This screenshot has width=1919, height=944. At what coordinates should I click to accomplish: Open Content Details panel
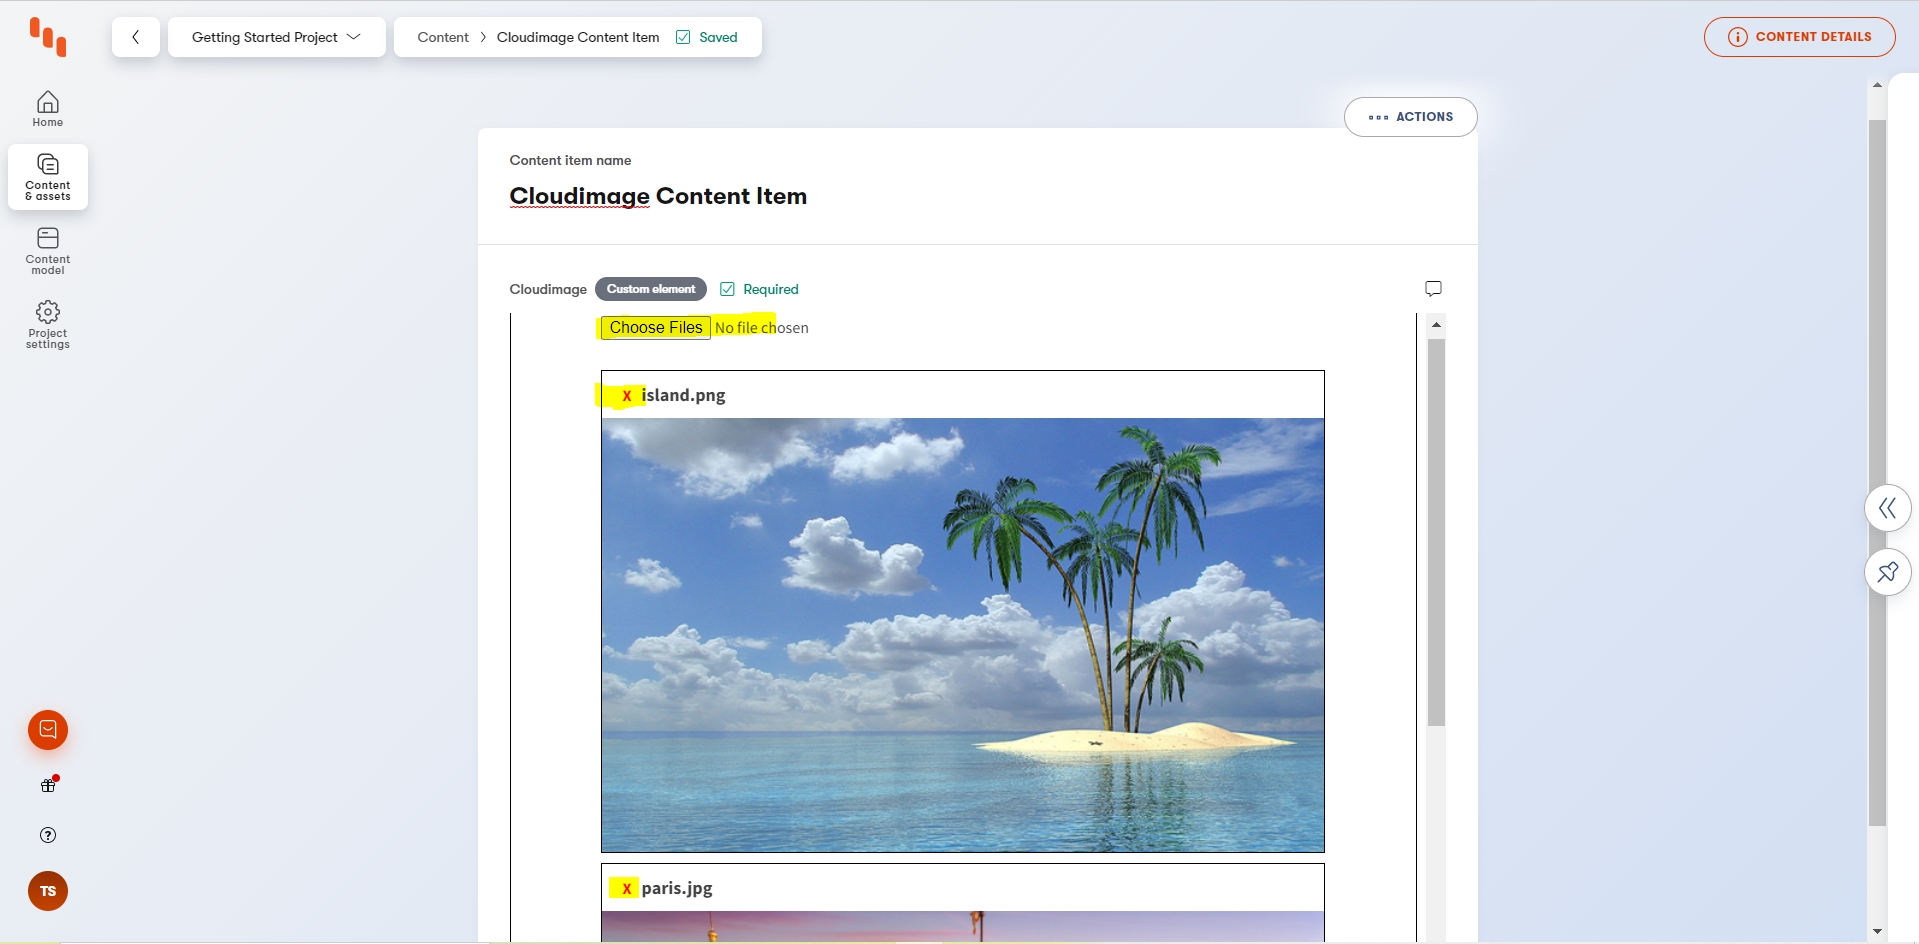1799,37
